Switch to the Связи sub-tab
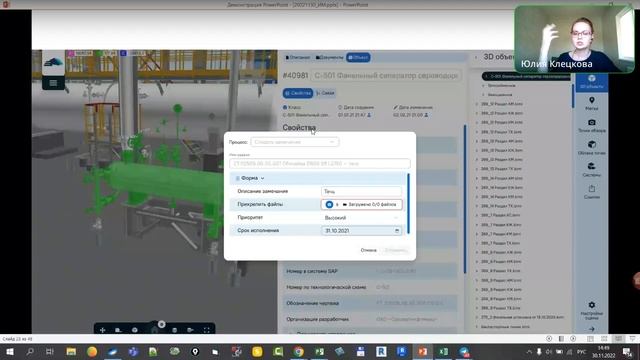 (325, 93)
